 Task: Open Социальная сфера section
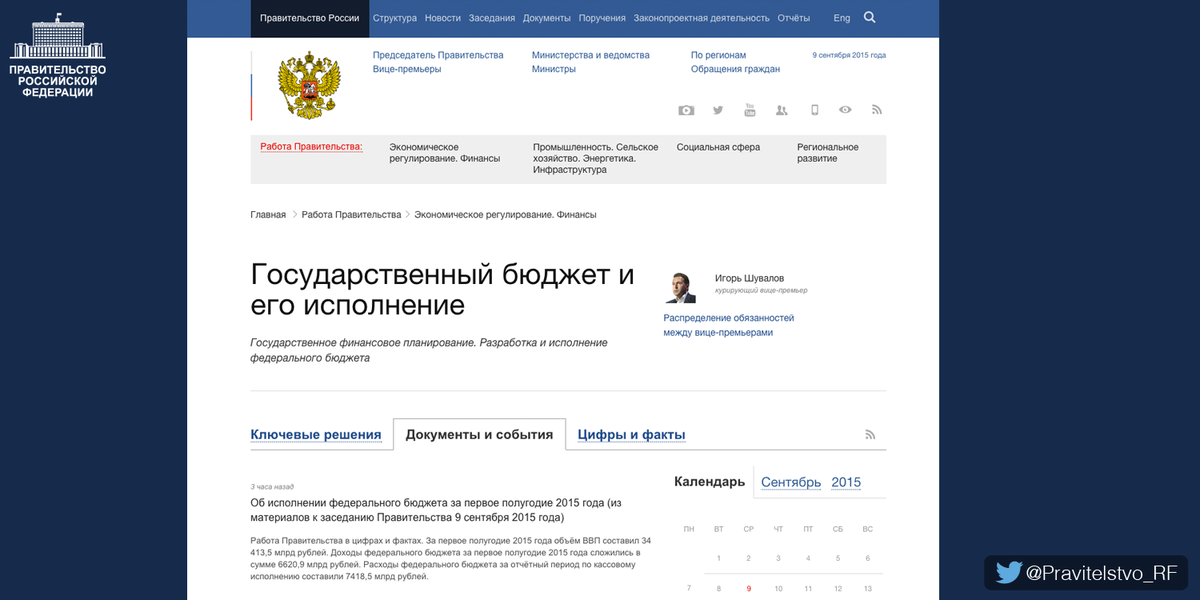point(718,147)
